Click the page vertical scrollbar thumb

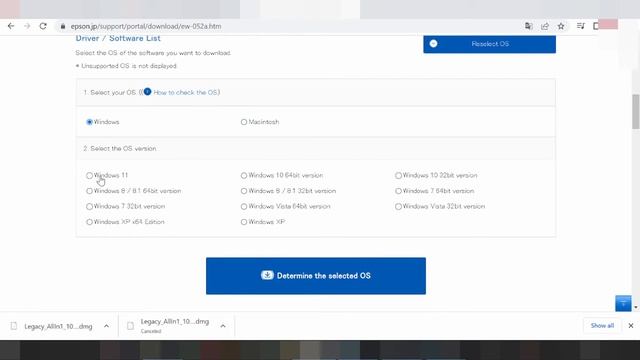[x=636, y=111]
